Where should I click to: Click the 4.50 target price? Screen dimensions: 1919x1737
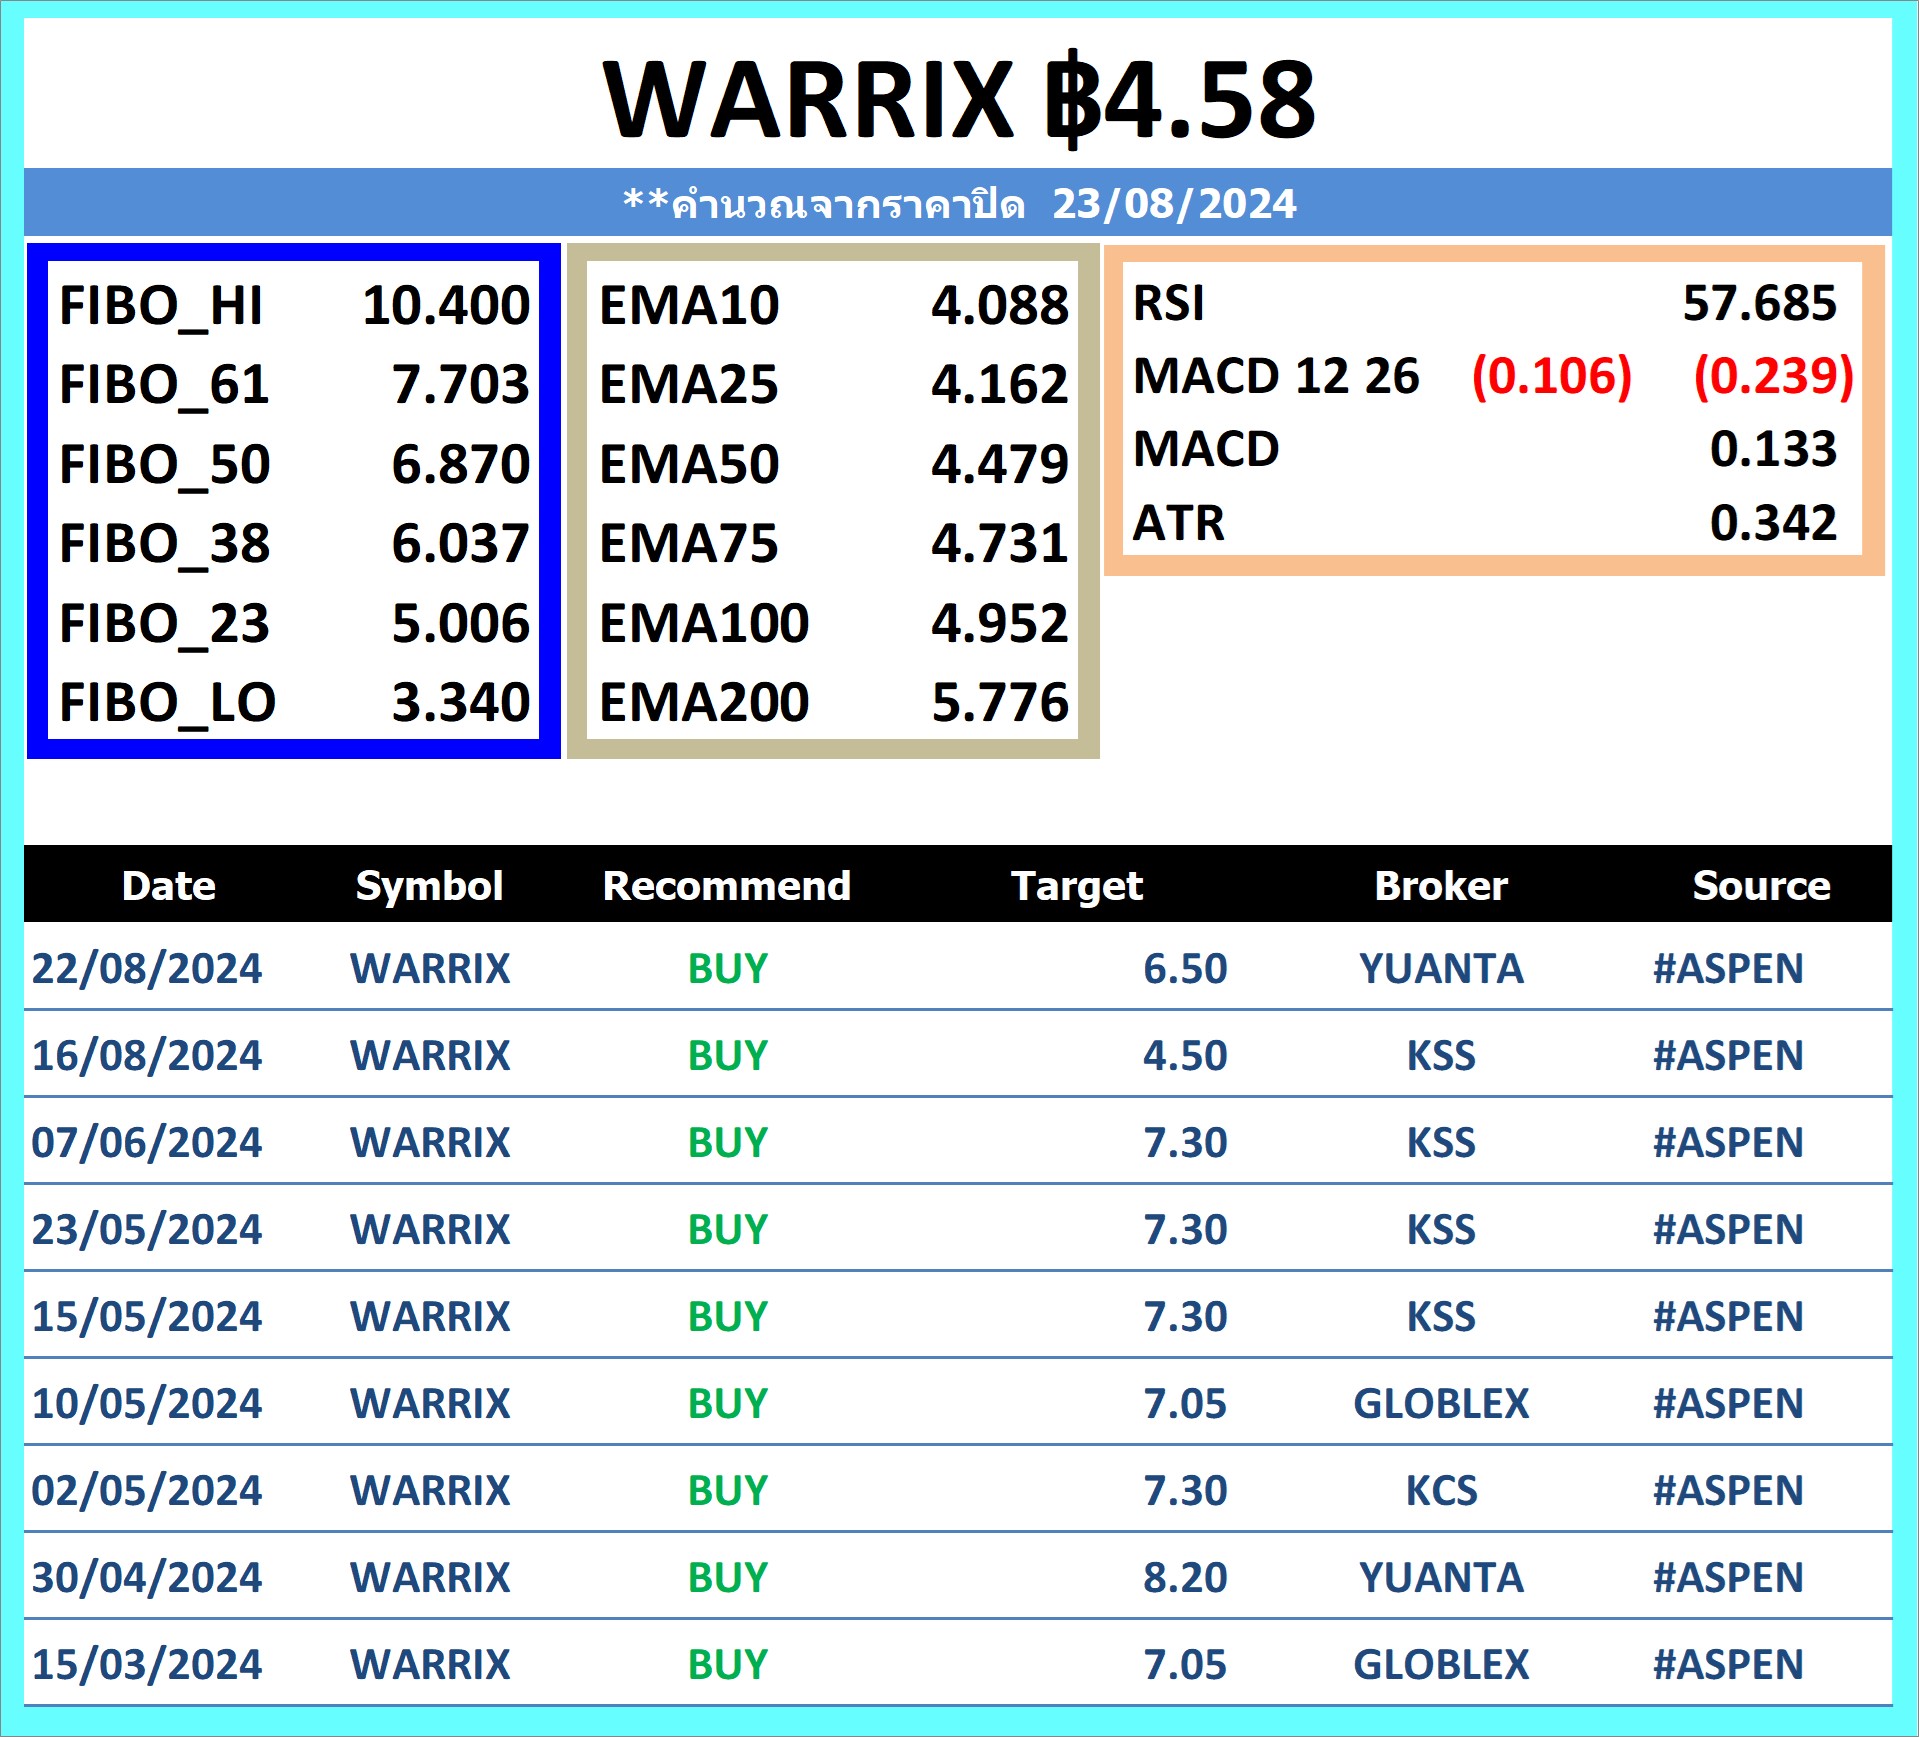click(1185, 1056)
